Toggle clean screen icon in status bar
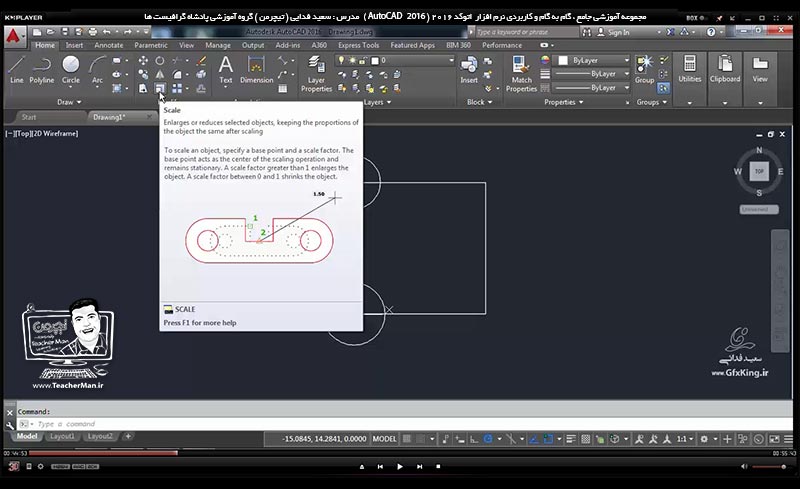The width and height of the screenshot is (800, 489). [774, 438]
